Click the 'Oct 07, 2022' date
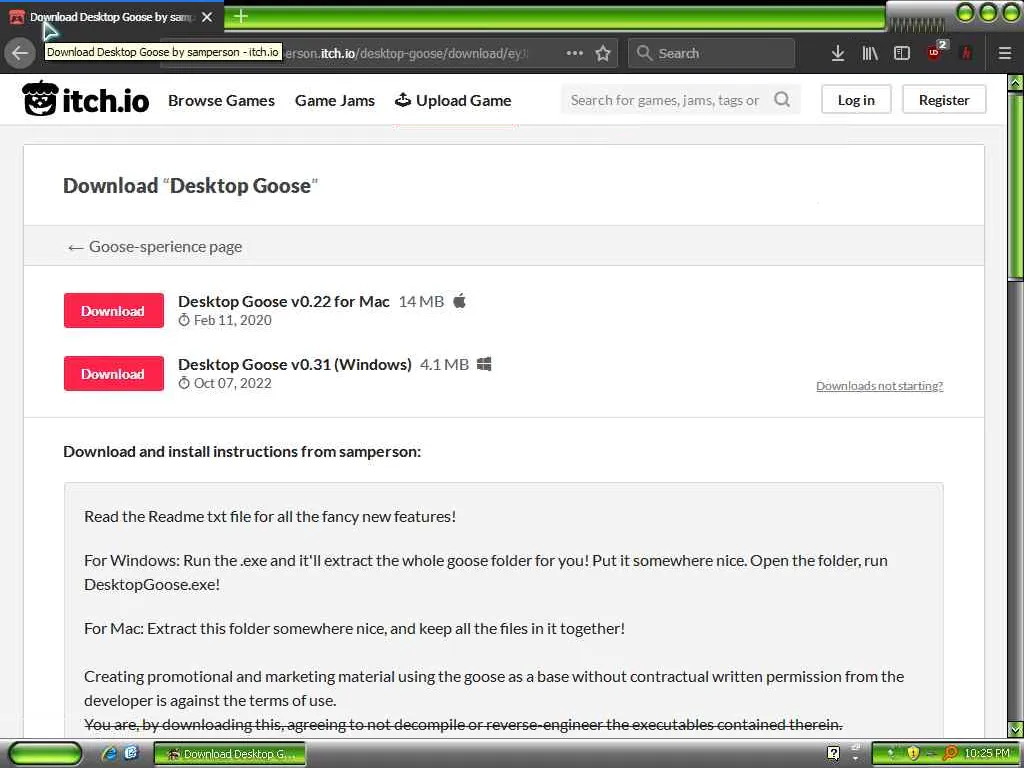 point(232,383)
